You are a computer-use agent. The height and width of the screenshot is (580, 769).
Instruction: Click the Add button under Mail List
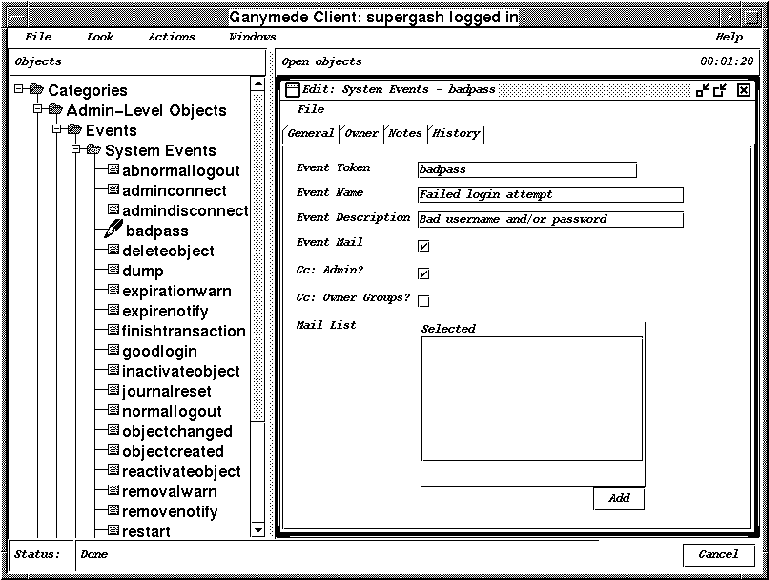point(618,498)
